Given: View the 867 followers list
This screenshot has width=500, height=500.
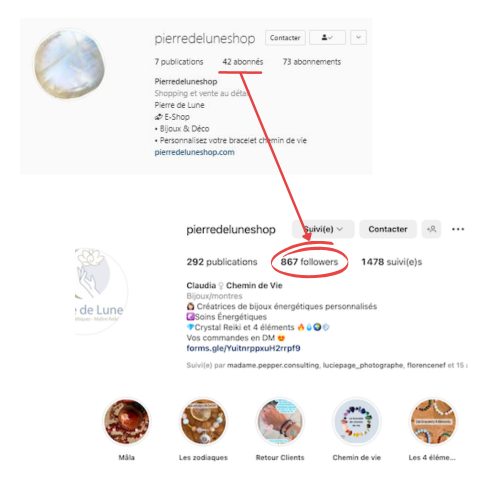Looking at the screenshot, I should pos(309,262).
